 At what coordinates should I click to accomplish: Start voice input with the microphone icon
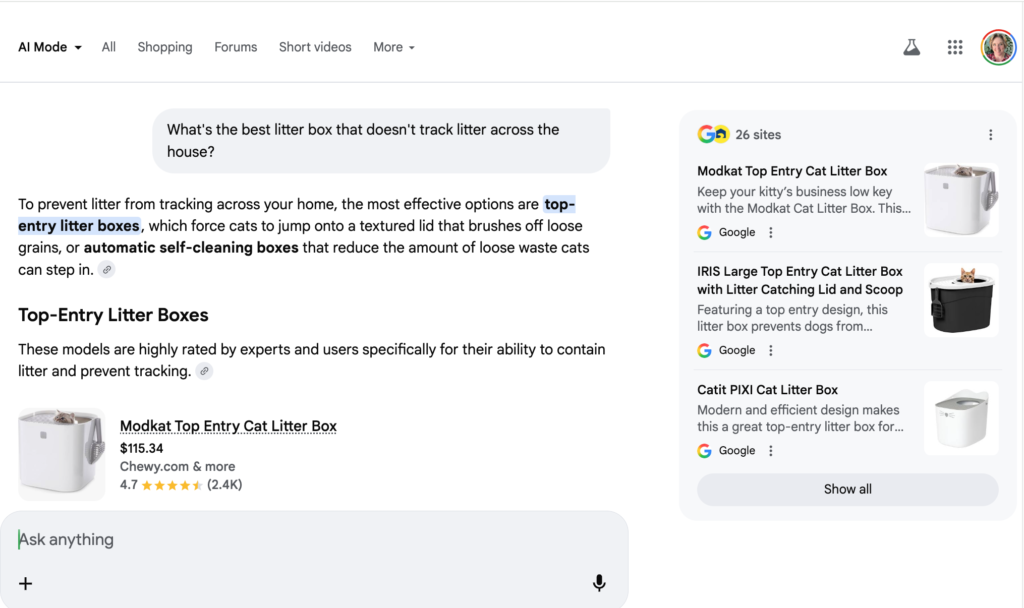(598, 583)
